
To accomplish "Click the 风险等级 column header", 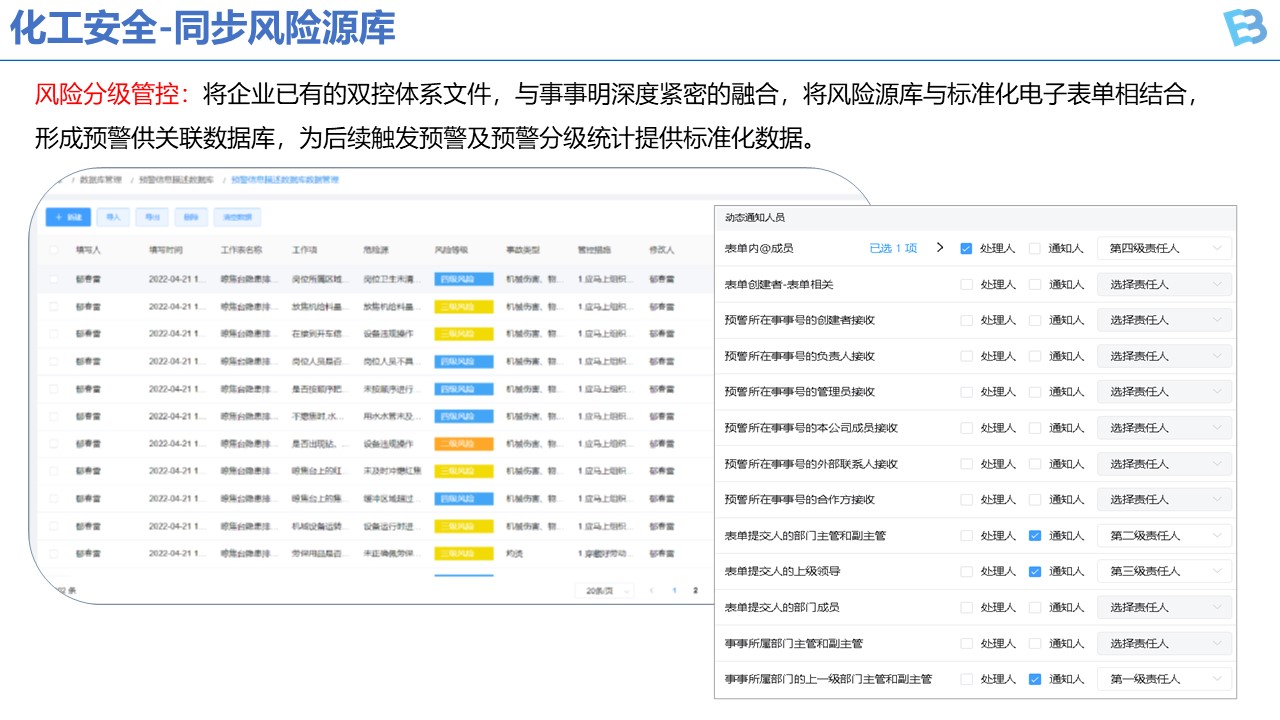I will [451, 250].
